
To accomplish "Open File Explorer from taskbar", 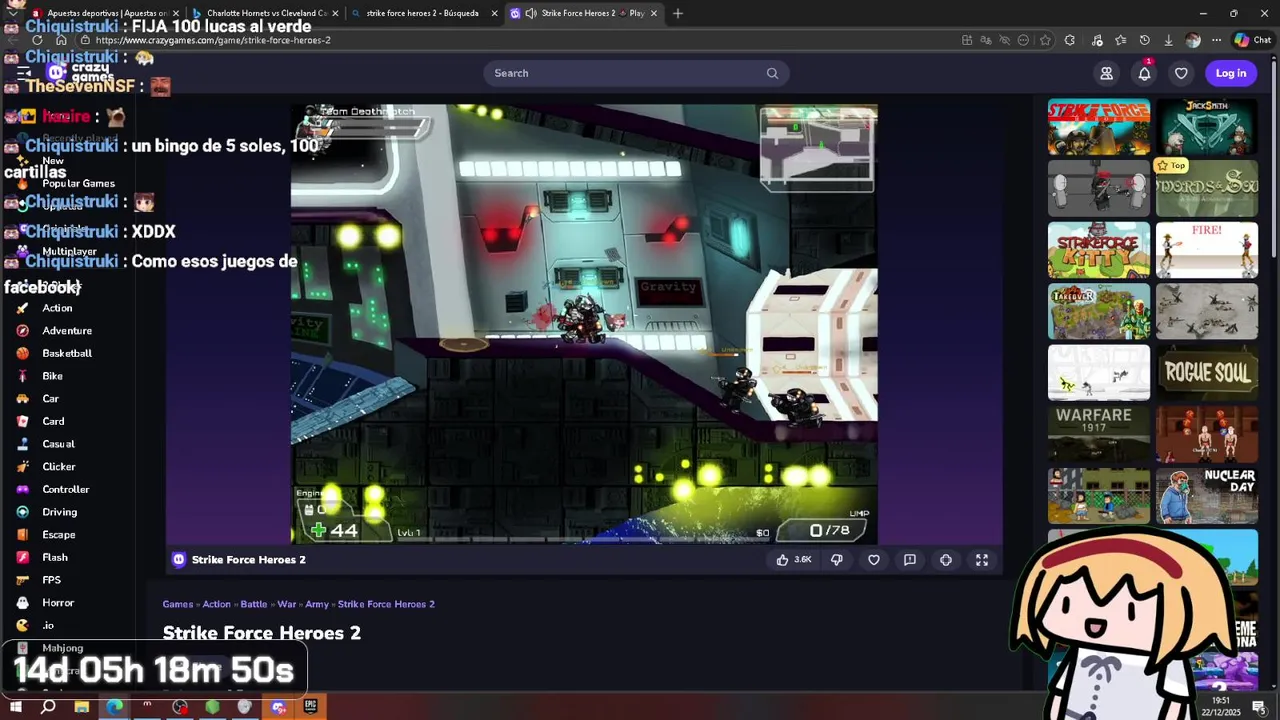I will pyautogui.click(x=82, y=707).
